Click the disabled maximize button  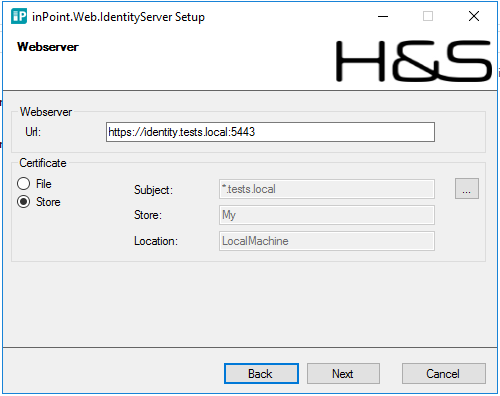point(428,16)
